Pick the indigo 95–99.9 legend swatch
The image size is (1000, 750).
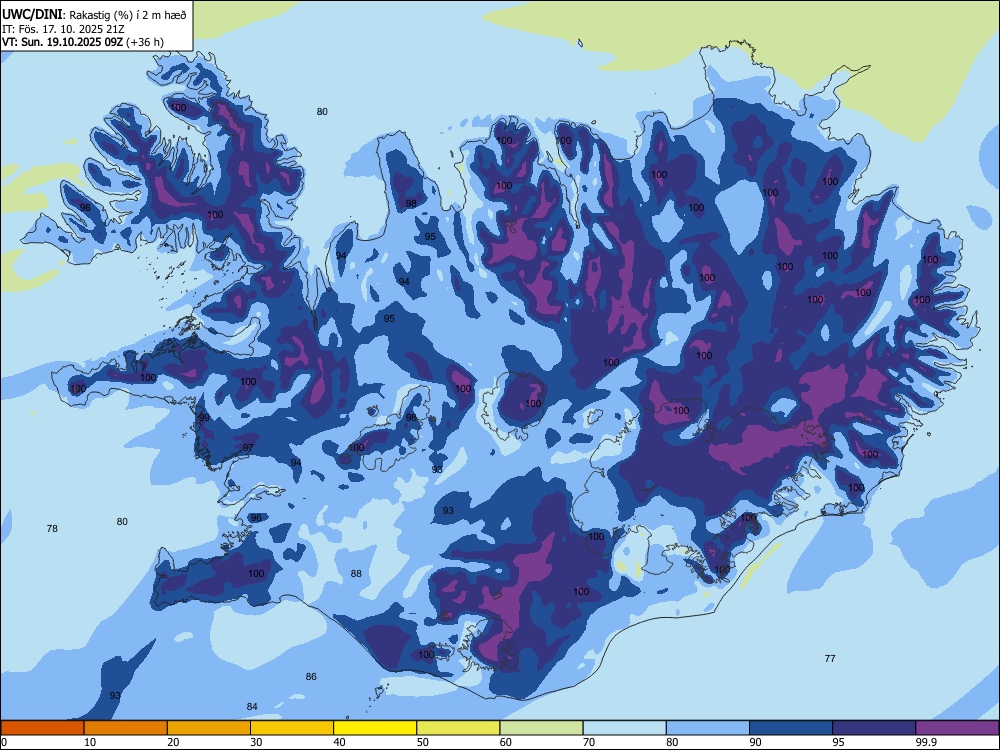pyautogui.click(x=874, y=728)
